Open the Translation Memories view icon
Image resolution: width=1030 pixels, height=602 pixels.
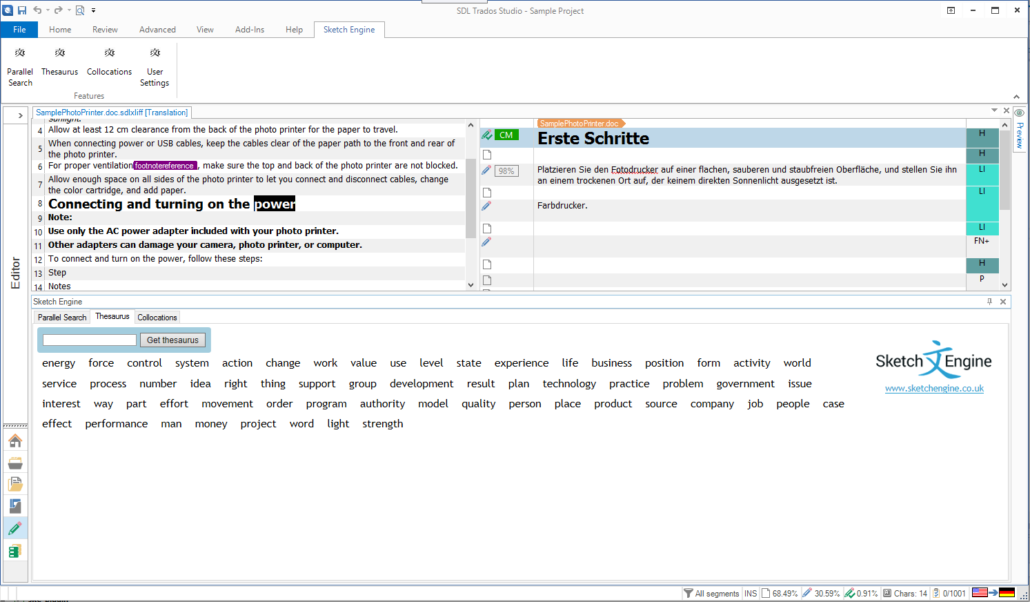(x=15, y=551)
